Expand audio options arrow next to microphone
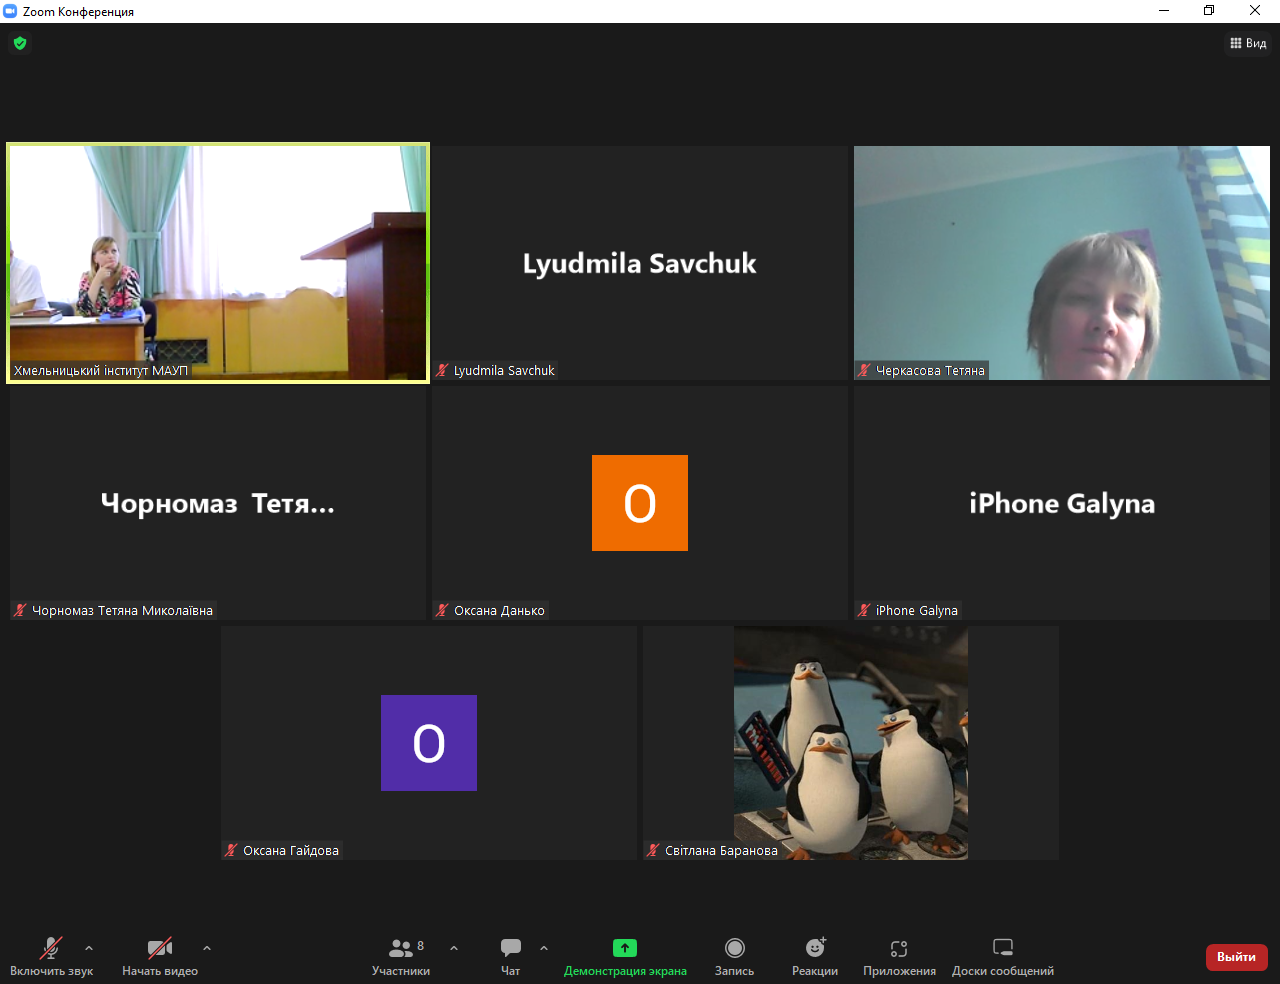The image size is (1280, 984). pos(89,948)
